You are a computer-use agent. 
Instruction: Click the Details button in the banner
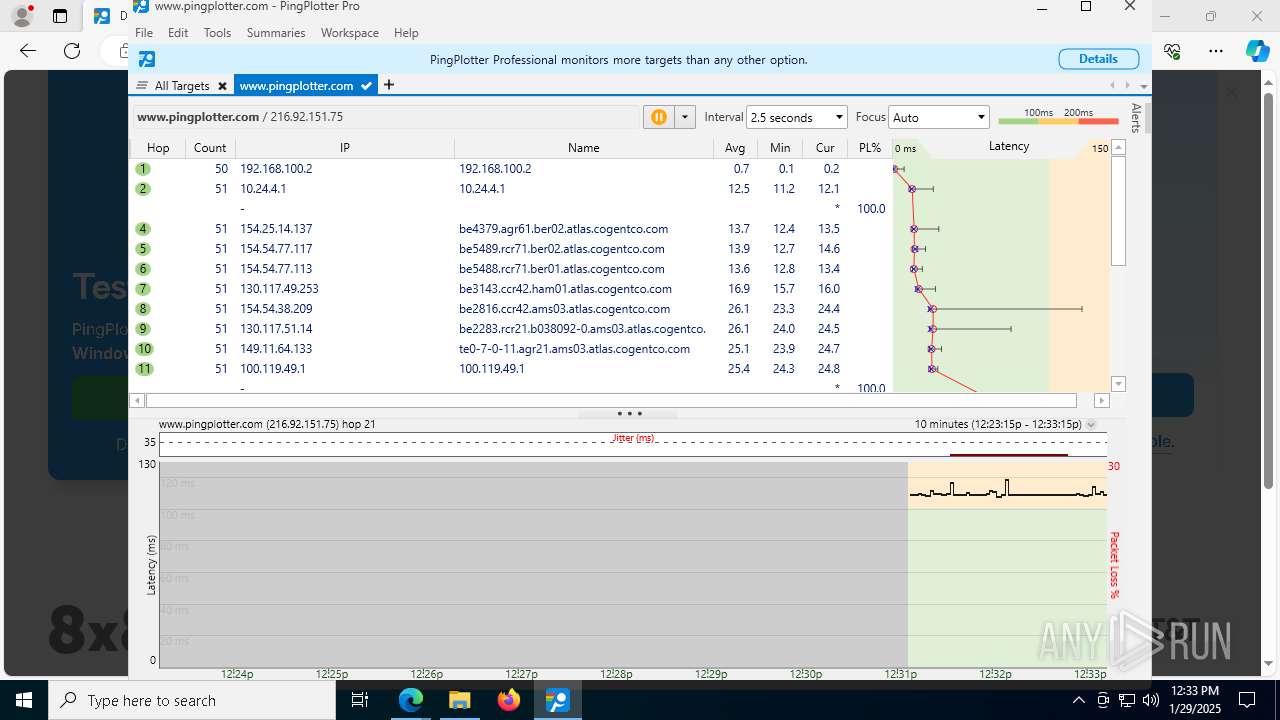[x=1098, y=59]
